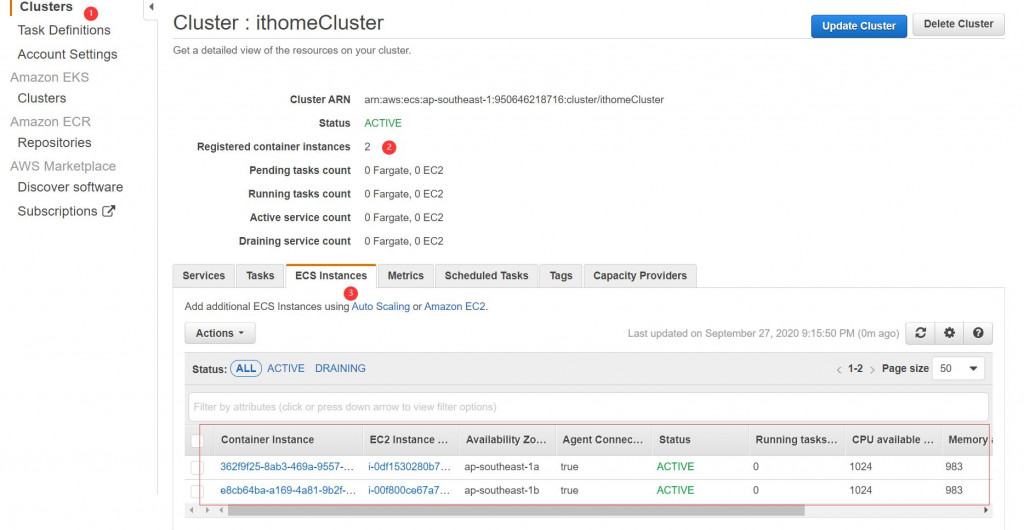The height and width of the screenshot is (530, 1024).
Task: Collapse the left navigation panel arrow
Action: point(151,7)
